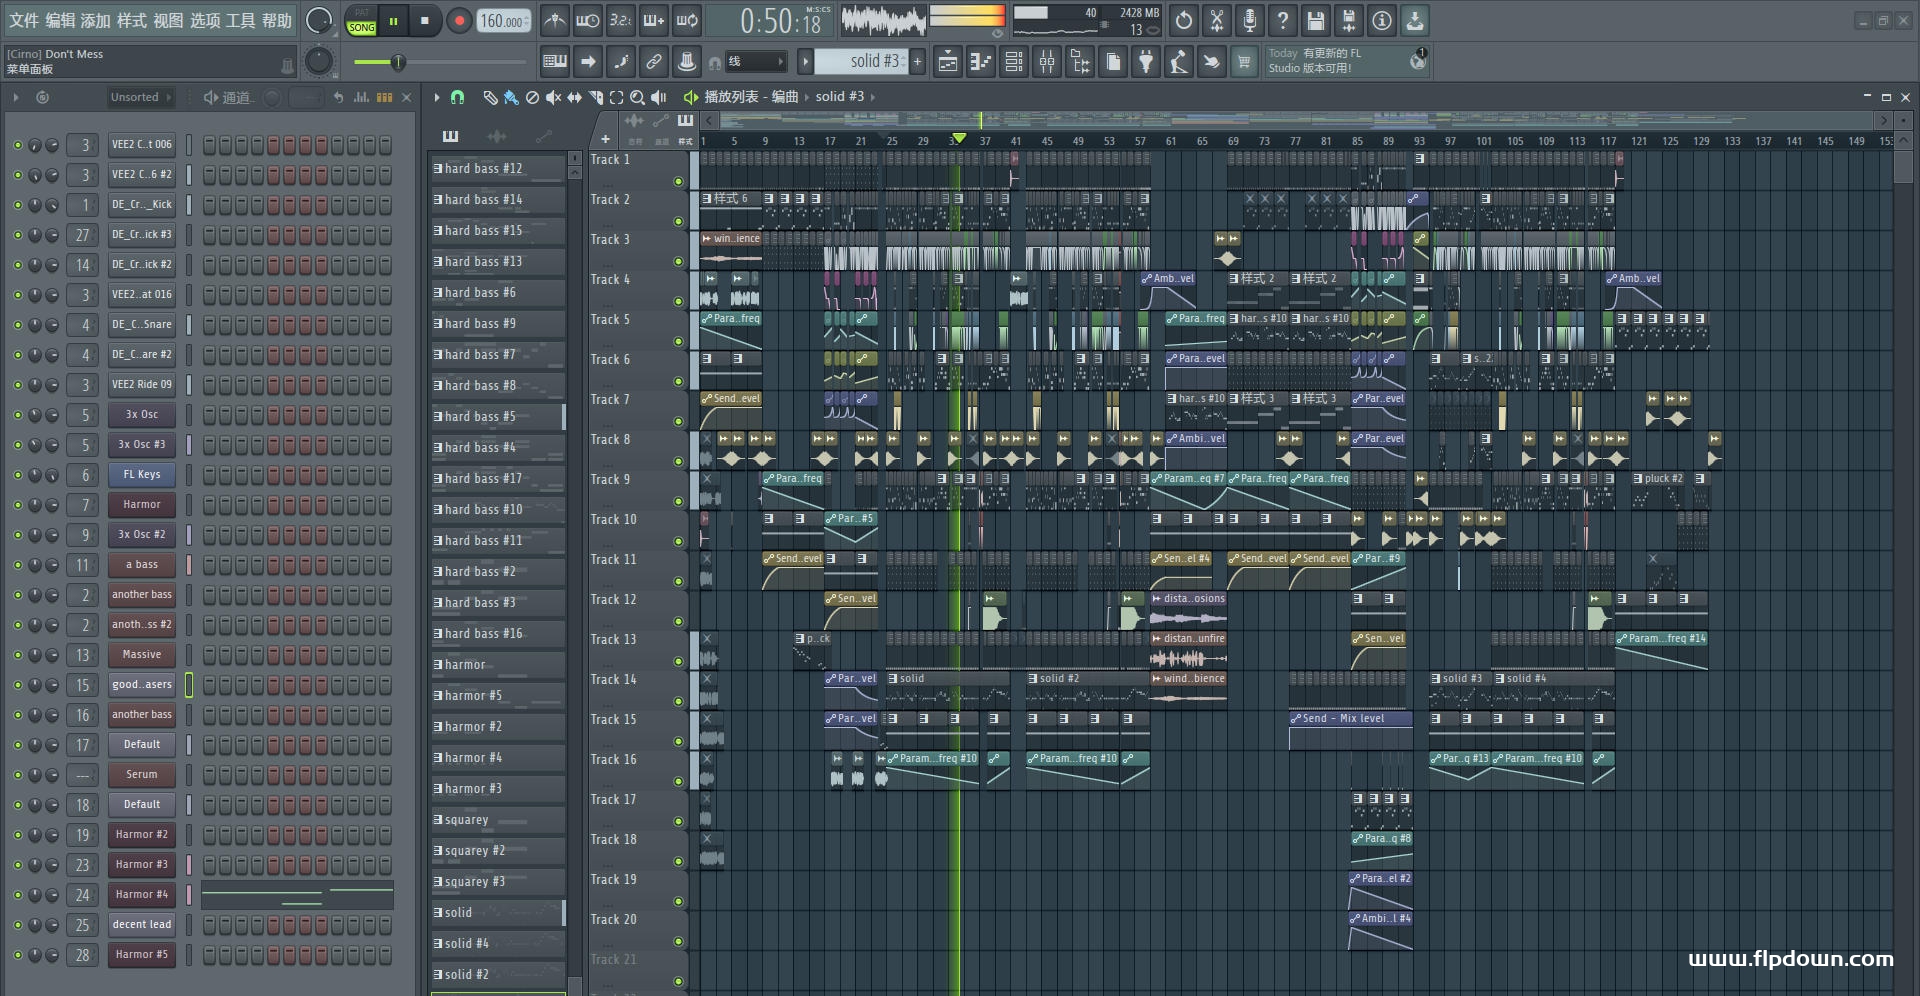Toggle the recording countdown icon
This screenshot has height=996, width=1920.
[621, 20]
